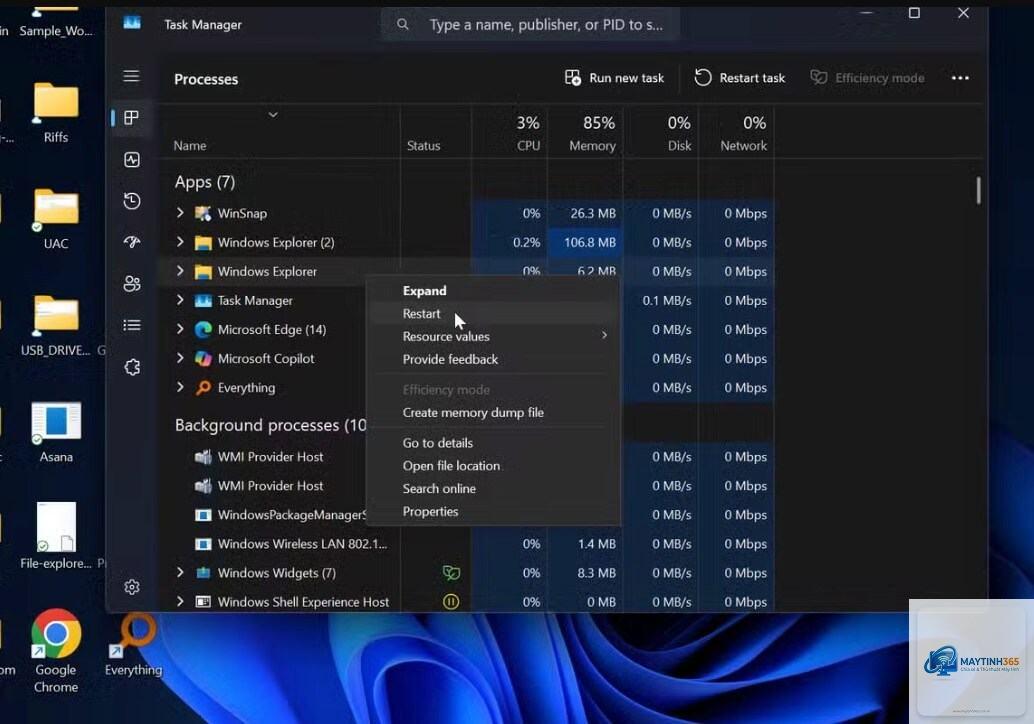Open the Services sidebar icon
The height and width of the screenshot is (724, 1034).
pyautogui.click(x=131, y=367)
